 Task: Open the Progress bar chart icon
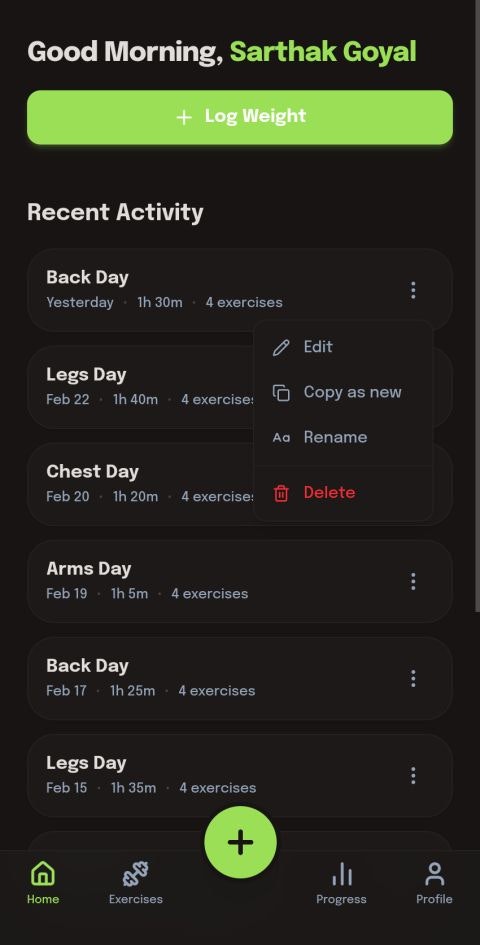tap(341, 874)
